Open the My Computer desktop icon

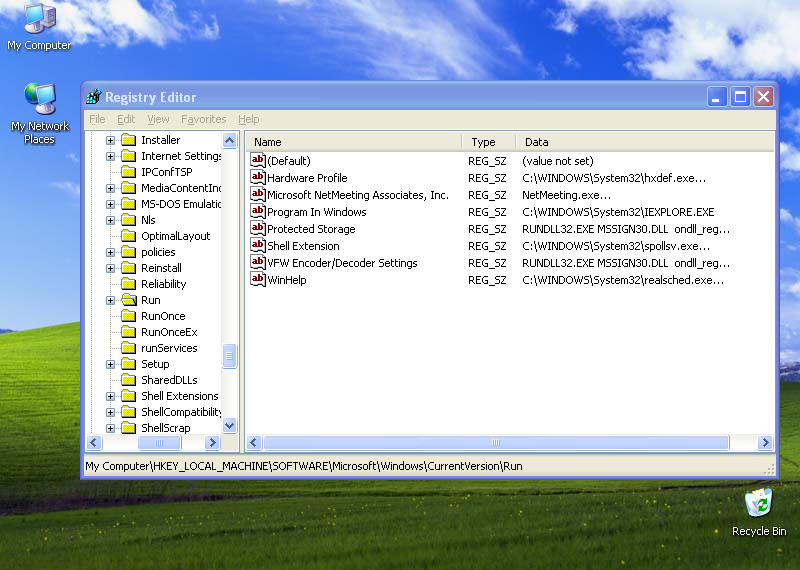[x=39, y=27]
